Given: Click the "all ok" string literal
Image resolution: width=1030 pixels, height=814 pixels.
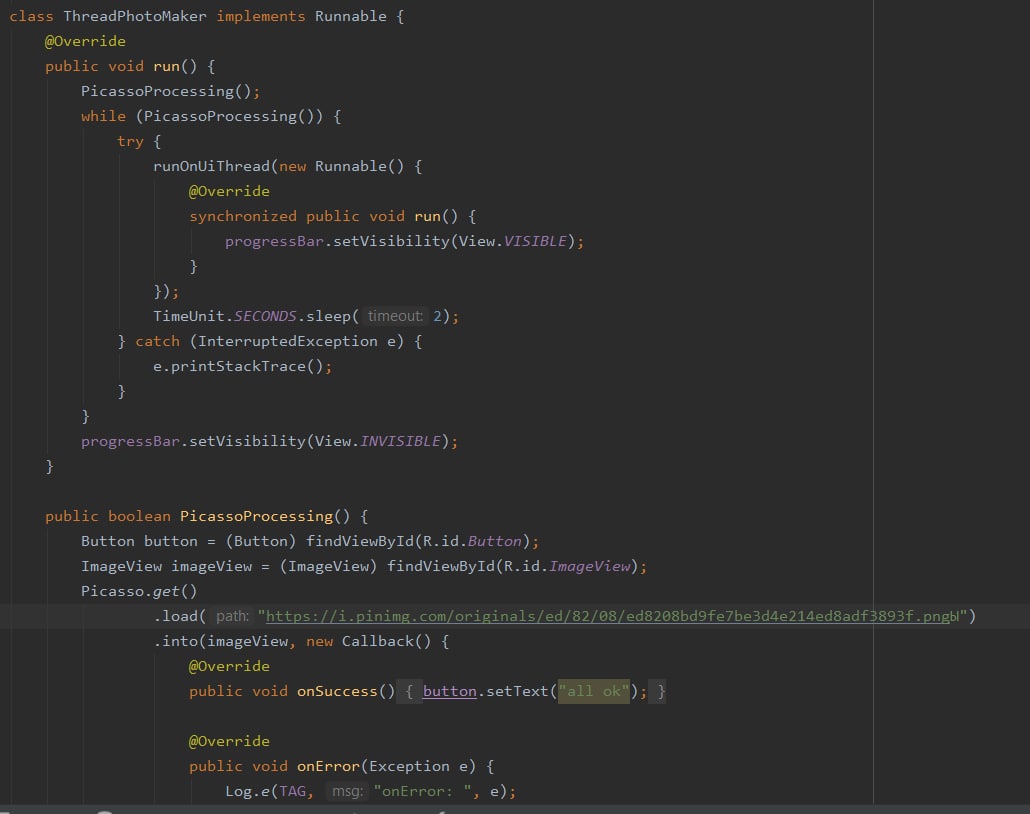Looking at the screenshot, I should [x=594, y=691].
